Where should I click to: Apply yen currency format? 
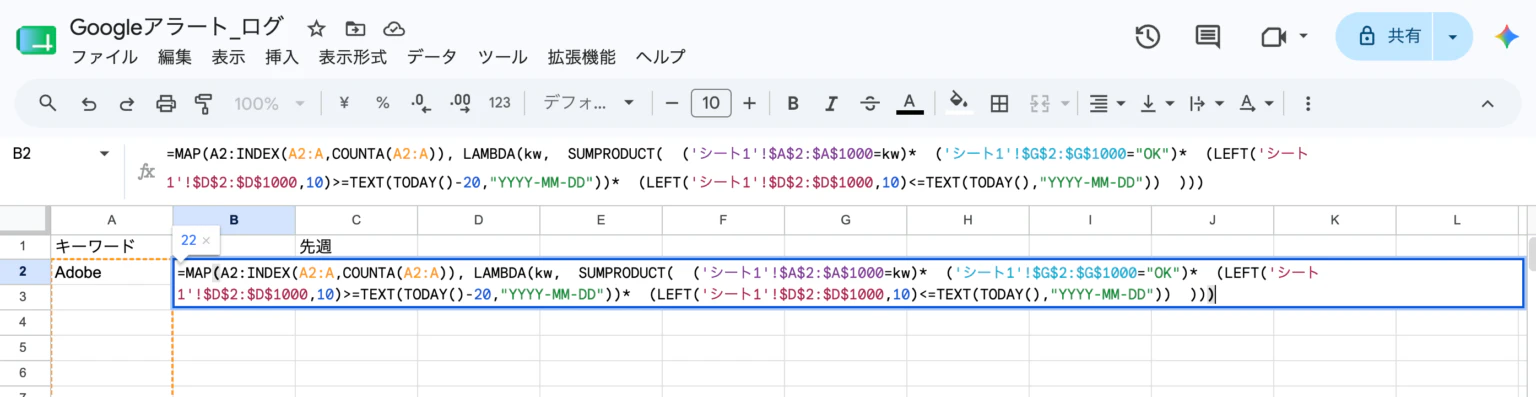coord(345,103)
